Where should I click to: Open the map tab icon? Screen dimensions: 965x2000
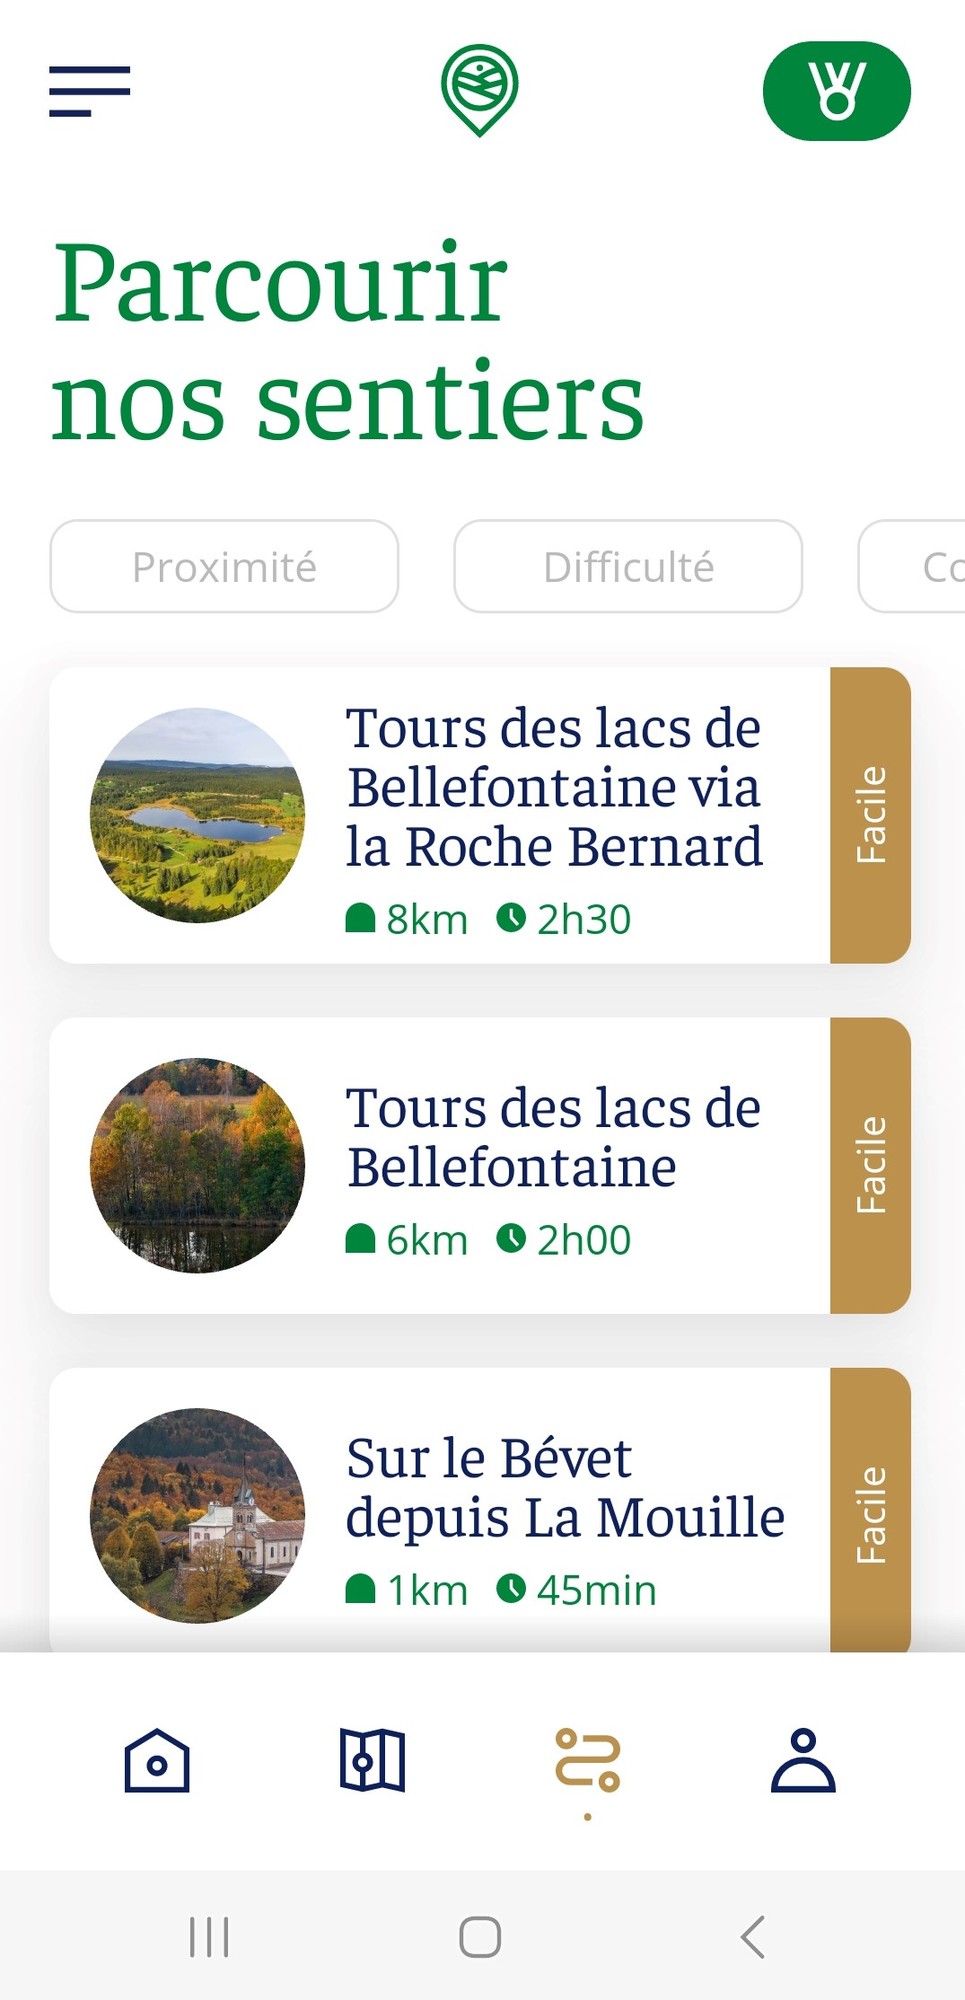coord(372,1761)
